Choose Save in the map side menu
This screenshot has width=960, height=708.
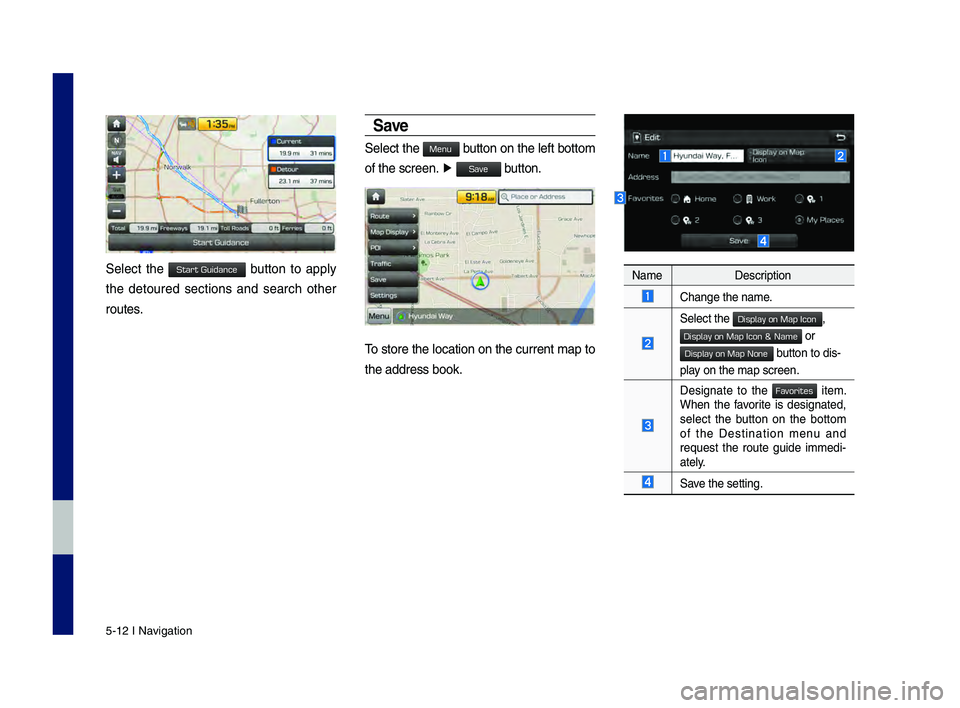[x=392, y=280]
